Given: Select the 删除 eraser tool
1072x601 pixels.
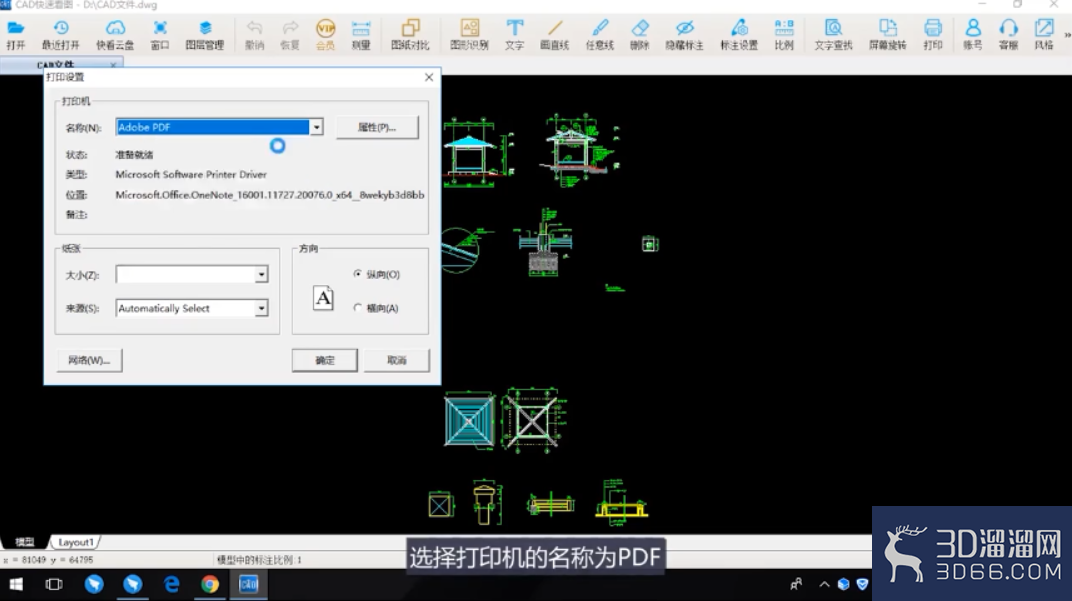Looking at the screenshot, I should (639, 34).
